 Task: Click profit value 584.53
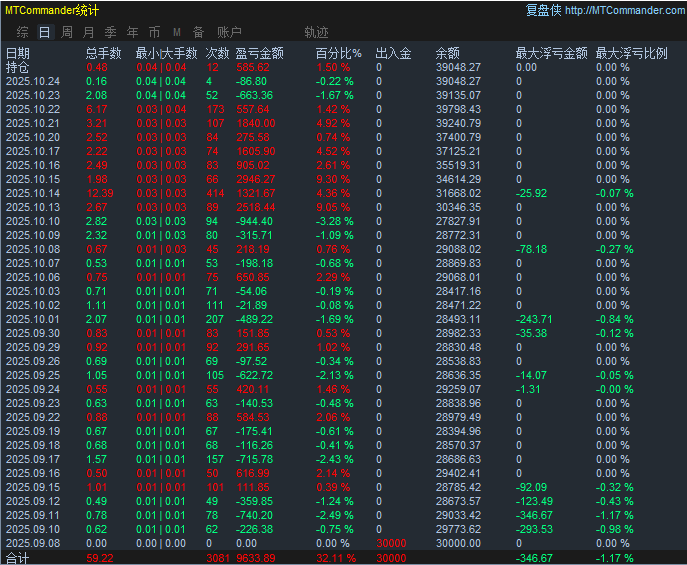click(253, 418)
